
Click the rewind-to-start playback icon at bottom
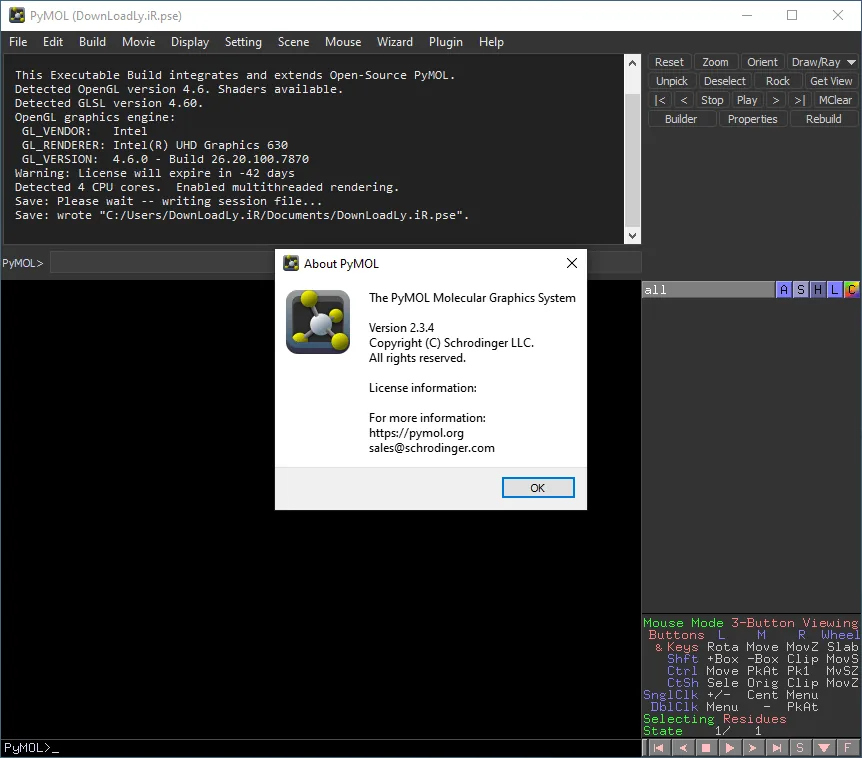click(x=659, y=748)
